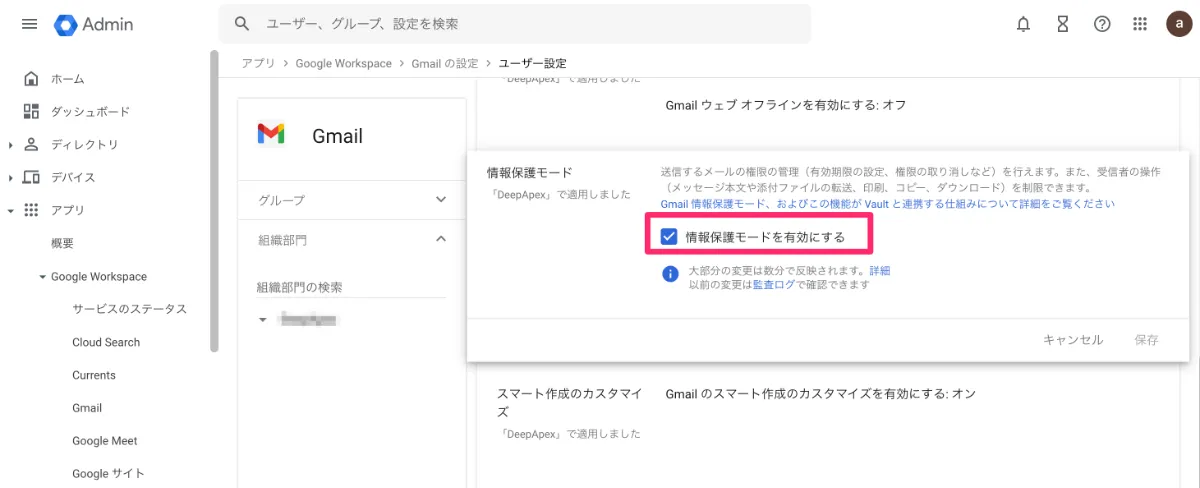1200x488 pixels.
Task: Open the main hamburger menu
Action: coord(29,24)
